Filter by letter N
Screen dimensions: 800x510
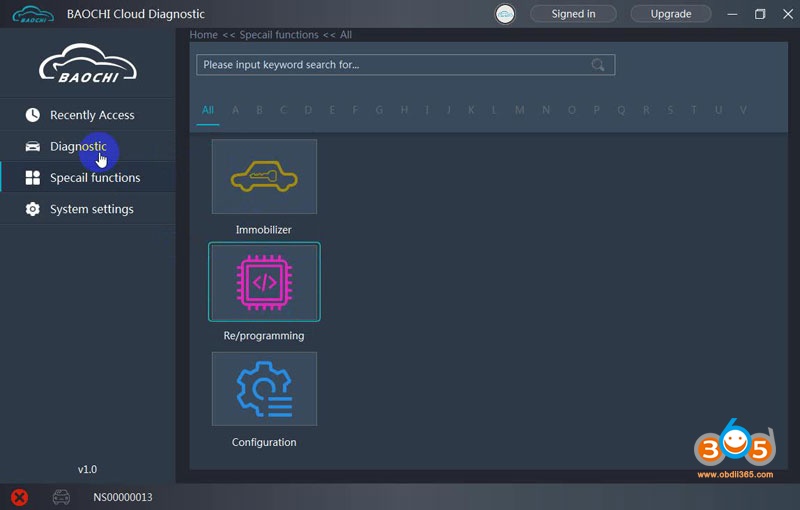[546, 110]
